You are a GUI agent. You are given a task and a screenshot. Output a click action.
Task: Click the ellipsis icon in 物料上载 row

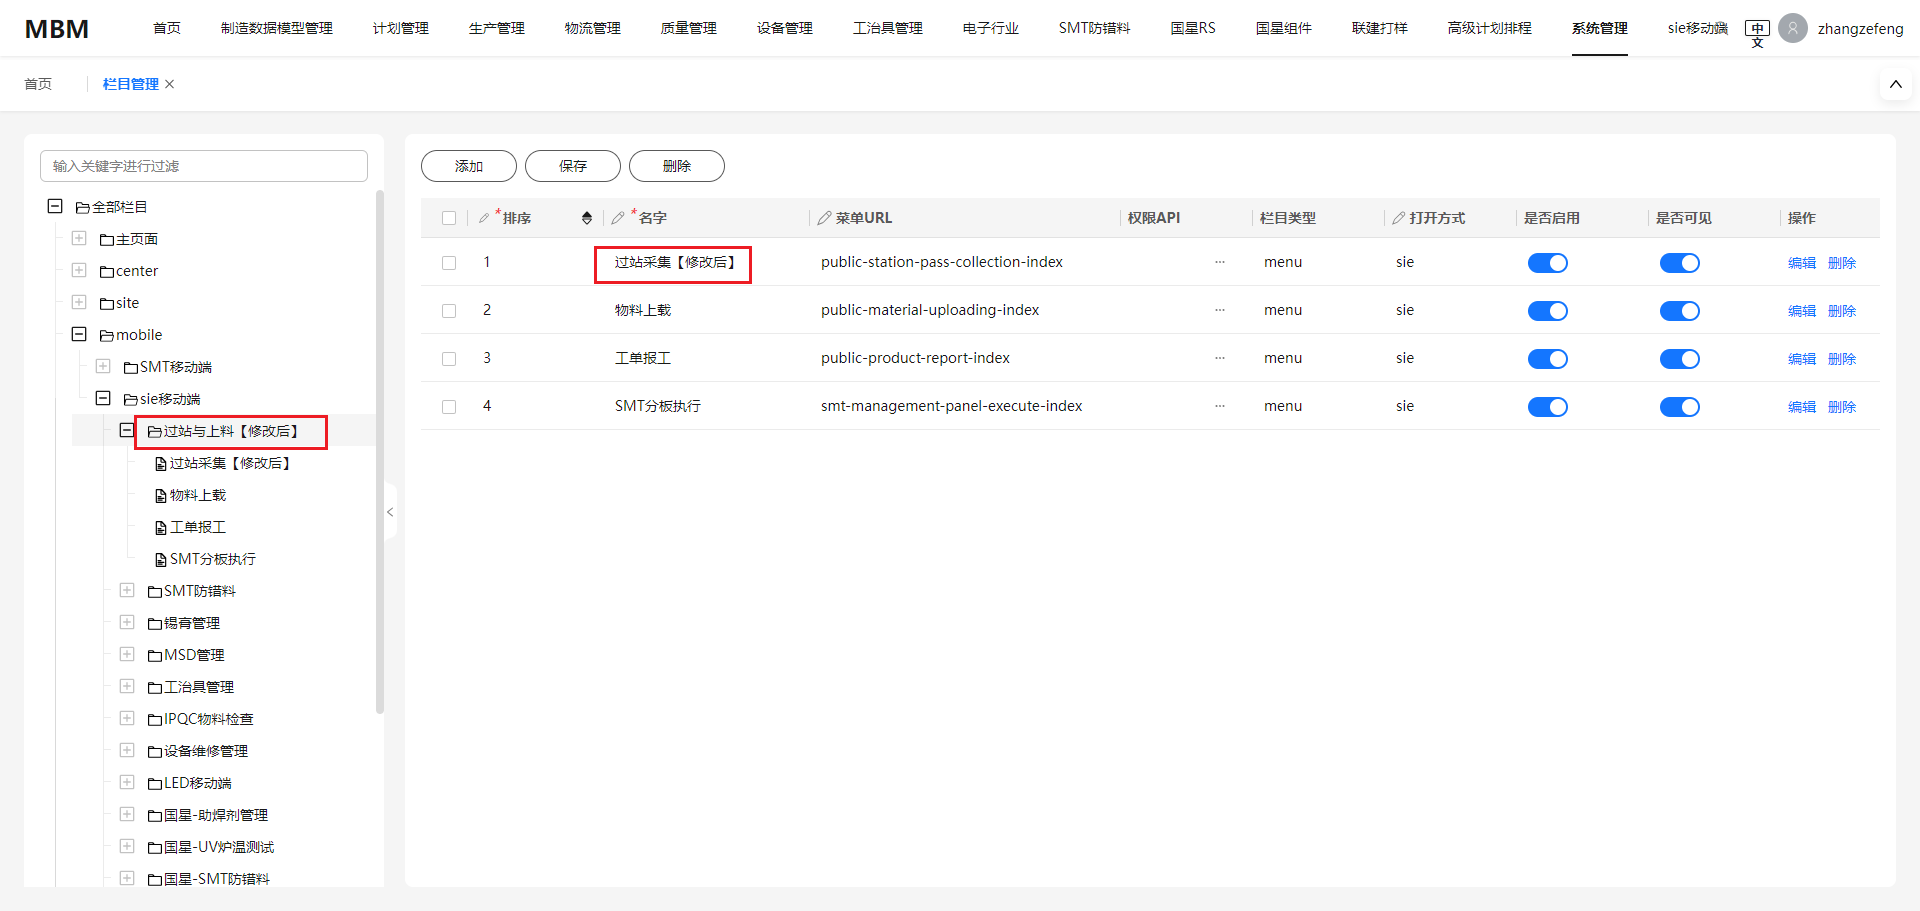click(1220, 310)
